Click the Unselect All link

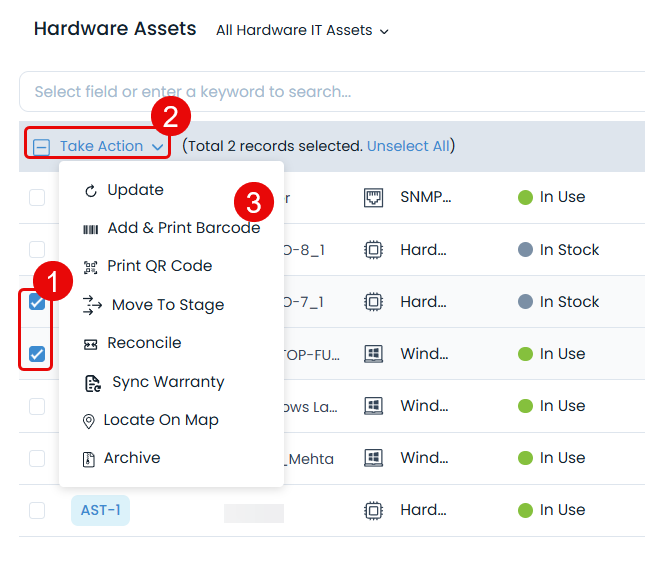coord(408,146)
